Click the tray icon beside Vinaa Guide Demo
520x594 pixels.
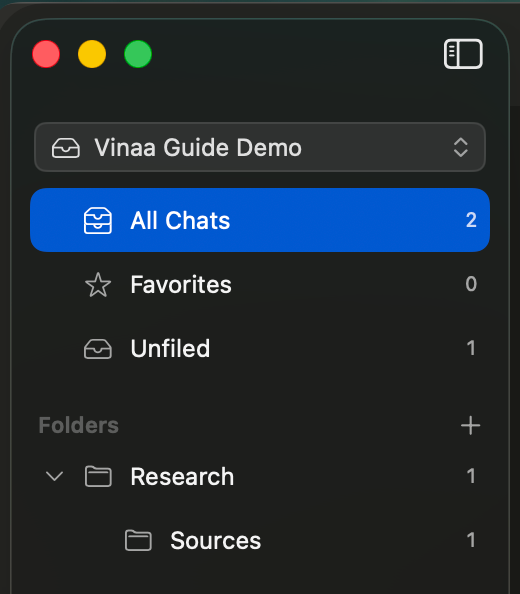pyautogui.click(x=66, y=147)
